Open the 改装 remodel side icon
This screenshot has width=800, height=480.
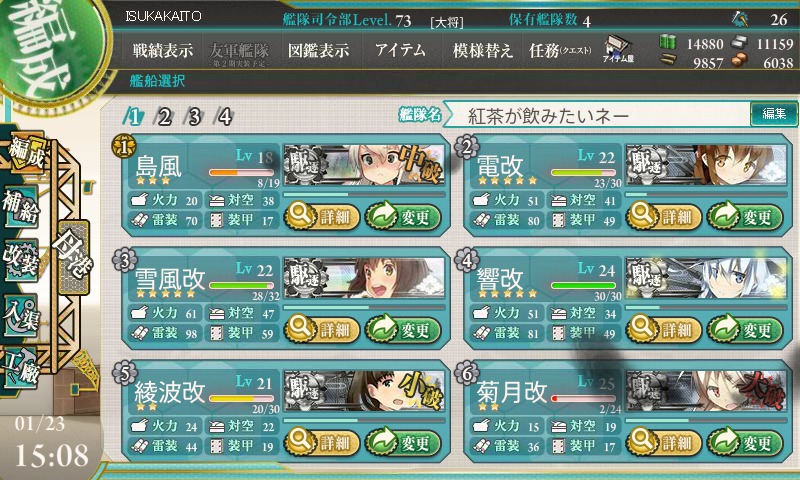click(21, 260)
